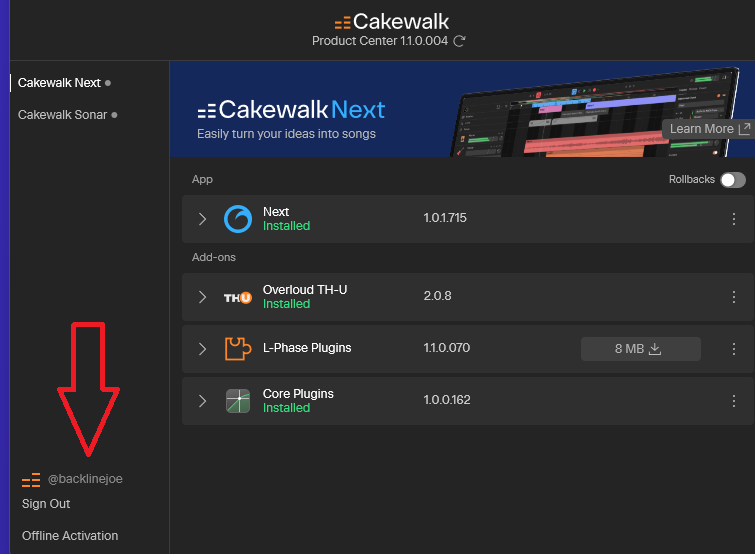Viewport: 755px width, 554px height.
Task: Click Sign Out in the sidebar
Action: click(46, 504)
